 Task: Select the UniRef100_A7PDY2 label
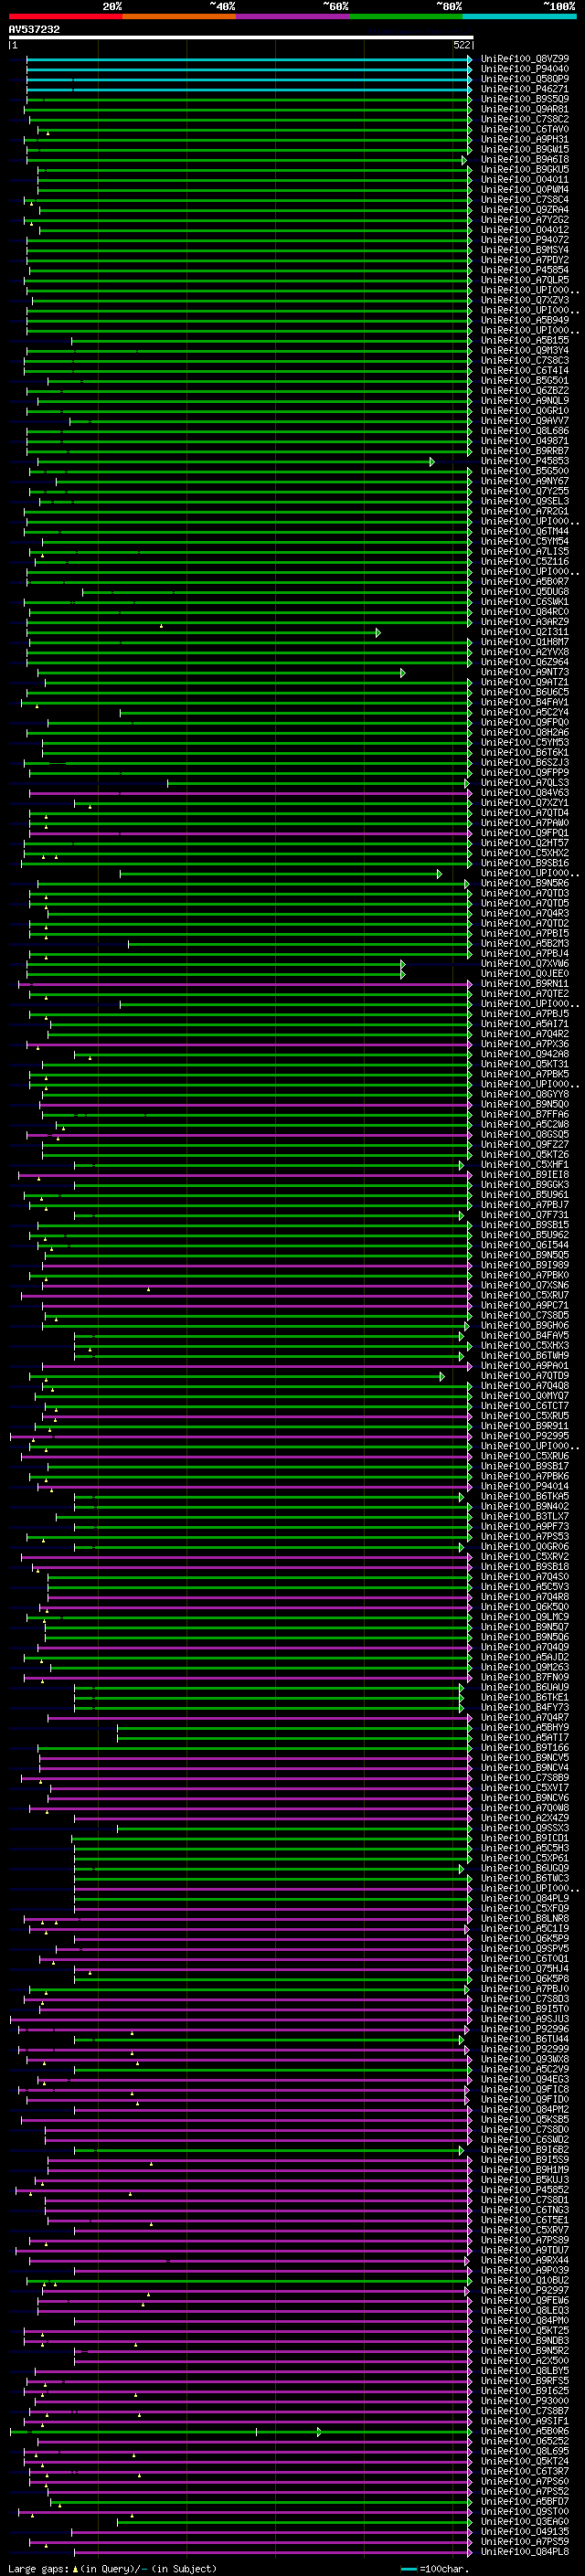coord(524,260)
